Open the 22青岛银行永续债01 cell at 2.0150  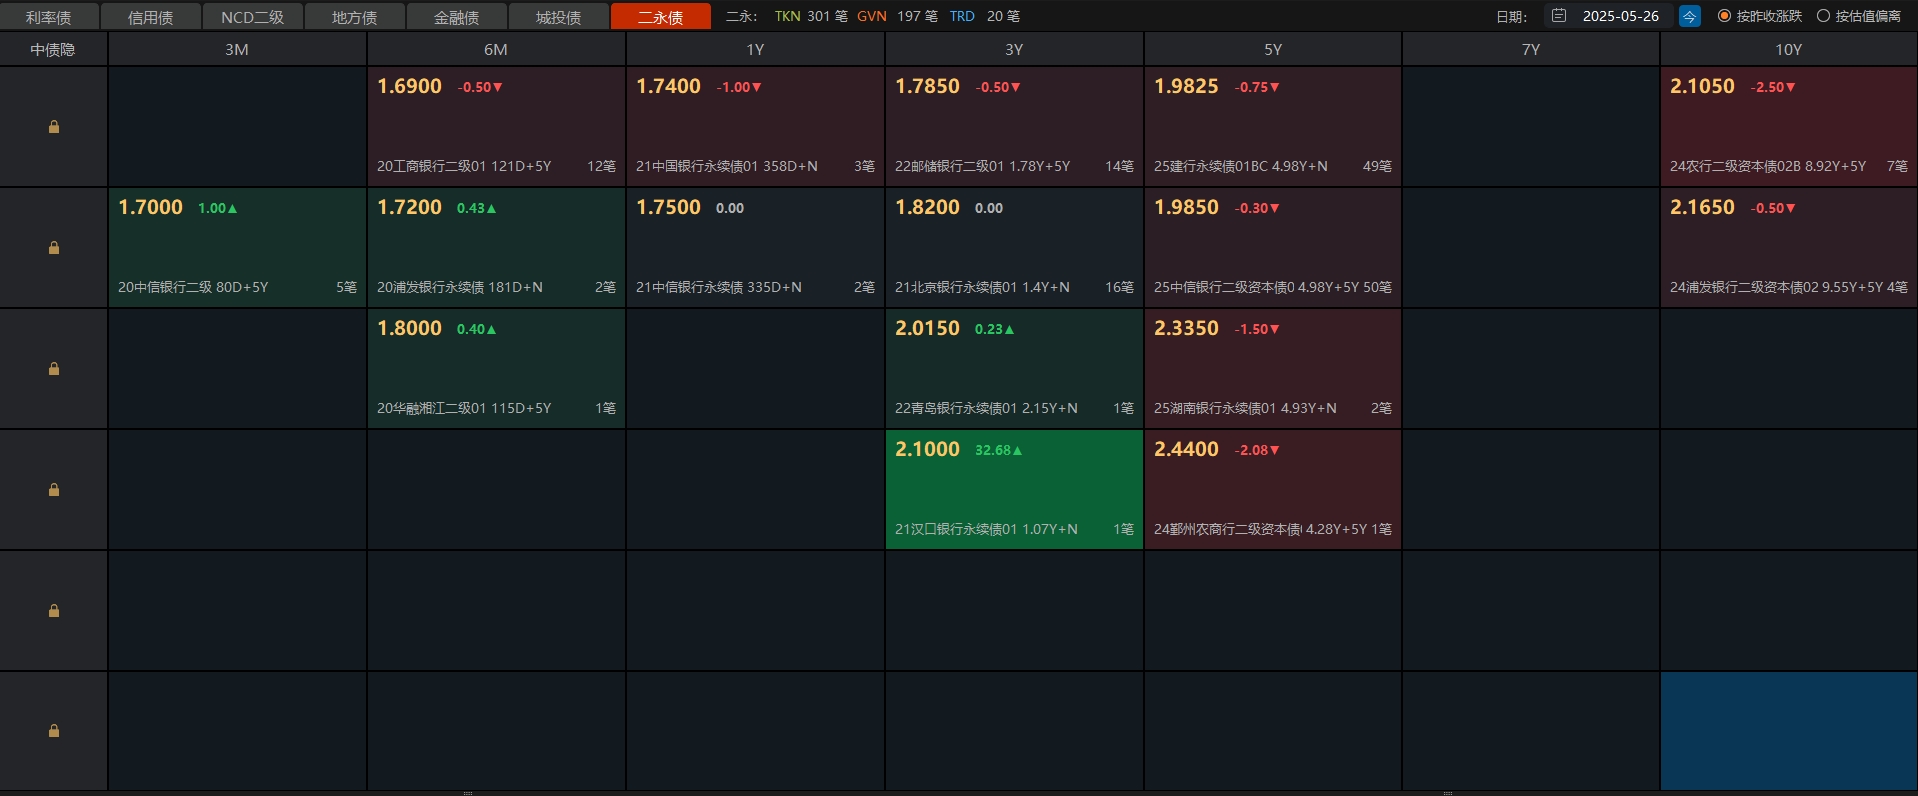click(1014, 368)
